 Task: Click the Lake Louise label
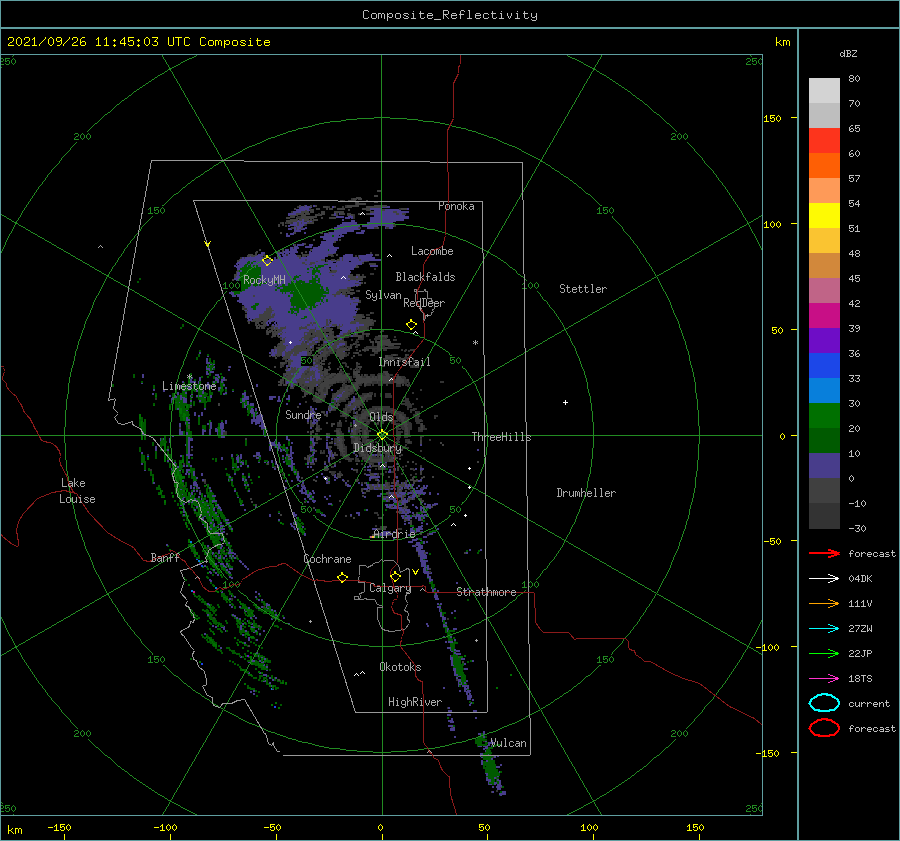pos(77,491)
